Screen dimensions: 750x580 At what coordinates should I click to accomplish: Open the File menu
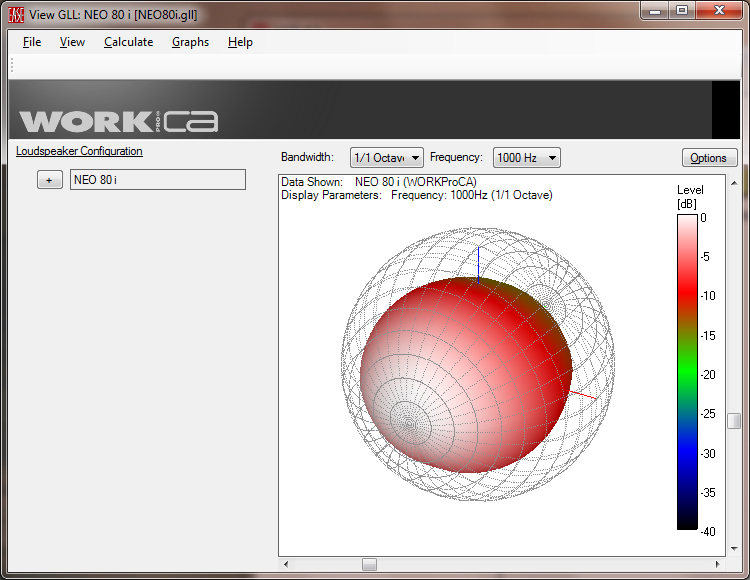[32, 42]
